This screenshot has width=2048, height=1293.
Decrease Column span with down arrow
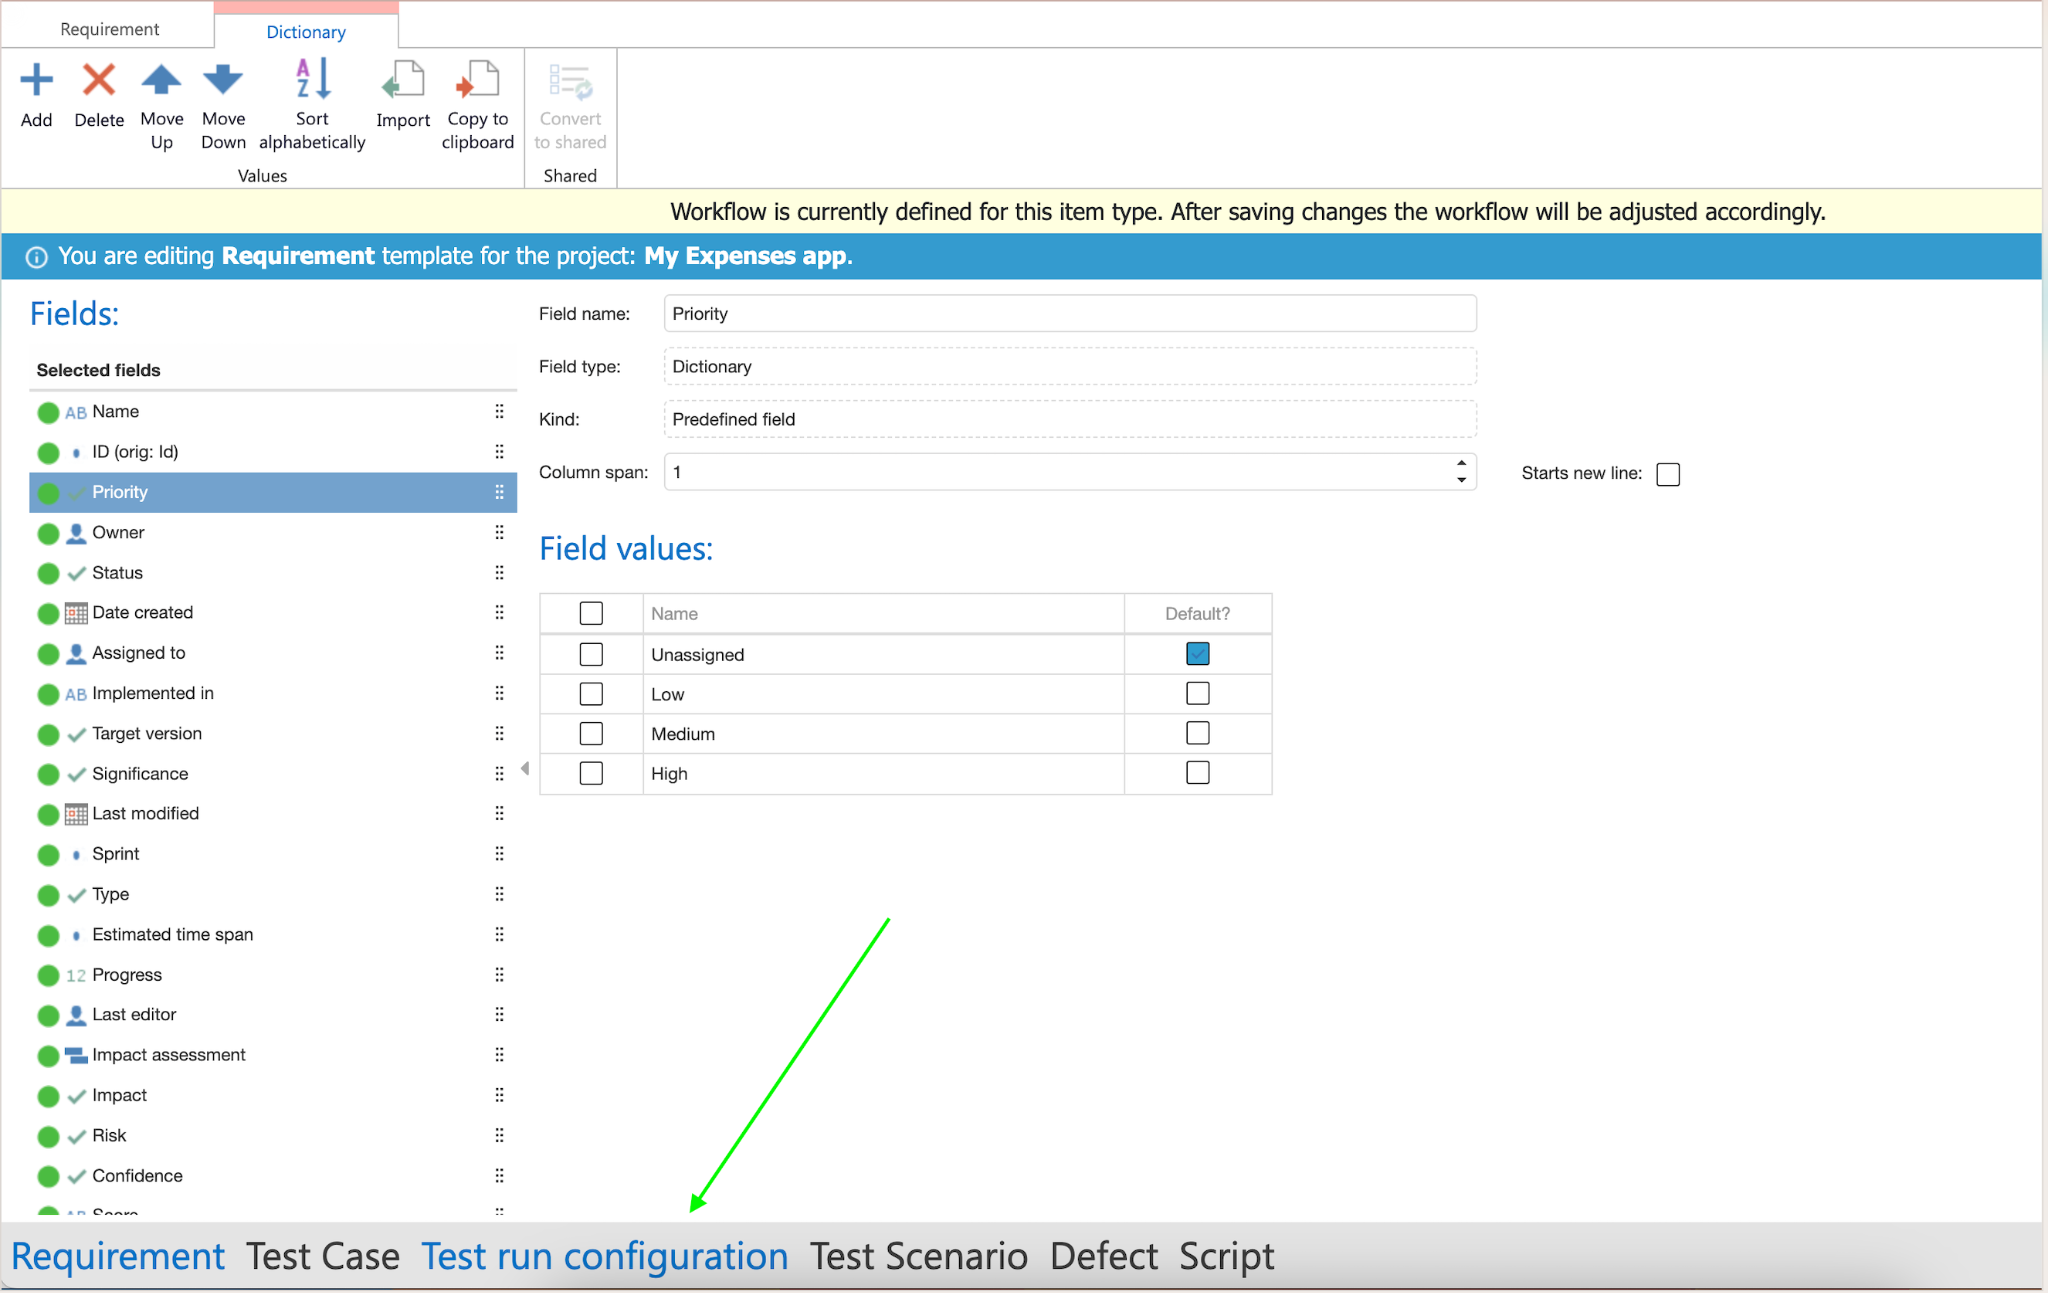[x=1461, y=481]
